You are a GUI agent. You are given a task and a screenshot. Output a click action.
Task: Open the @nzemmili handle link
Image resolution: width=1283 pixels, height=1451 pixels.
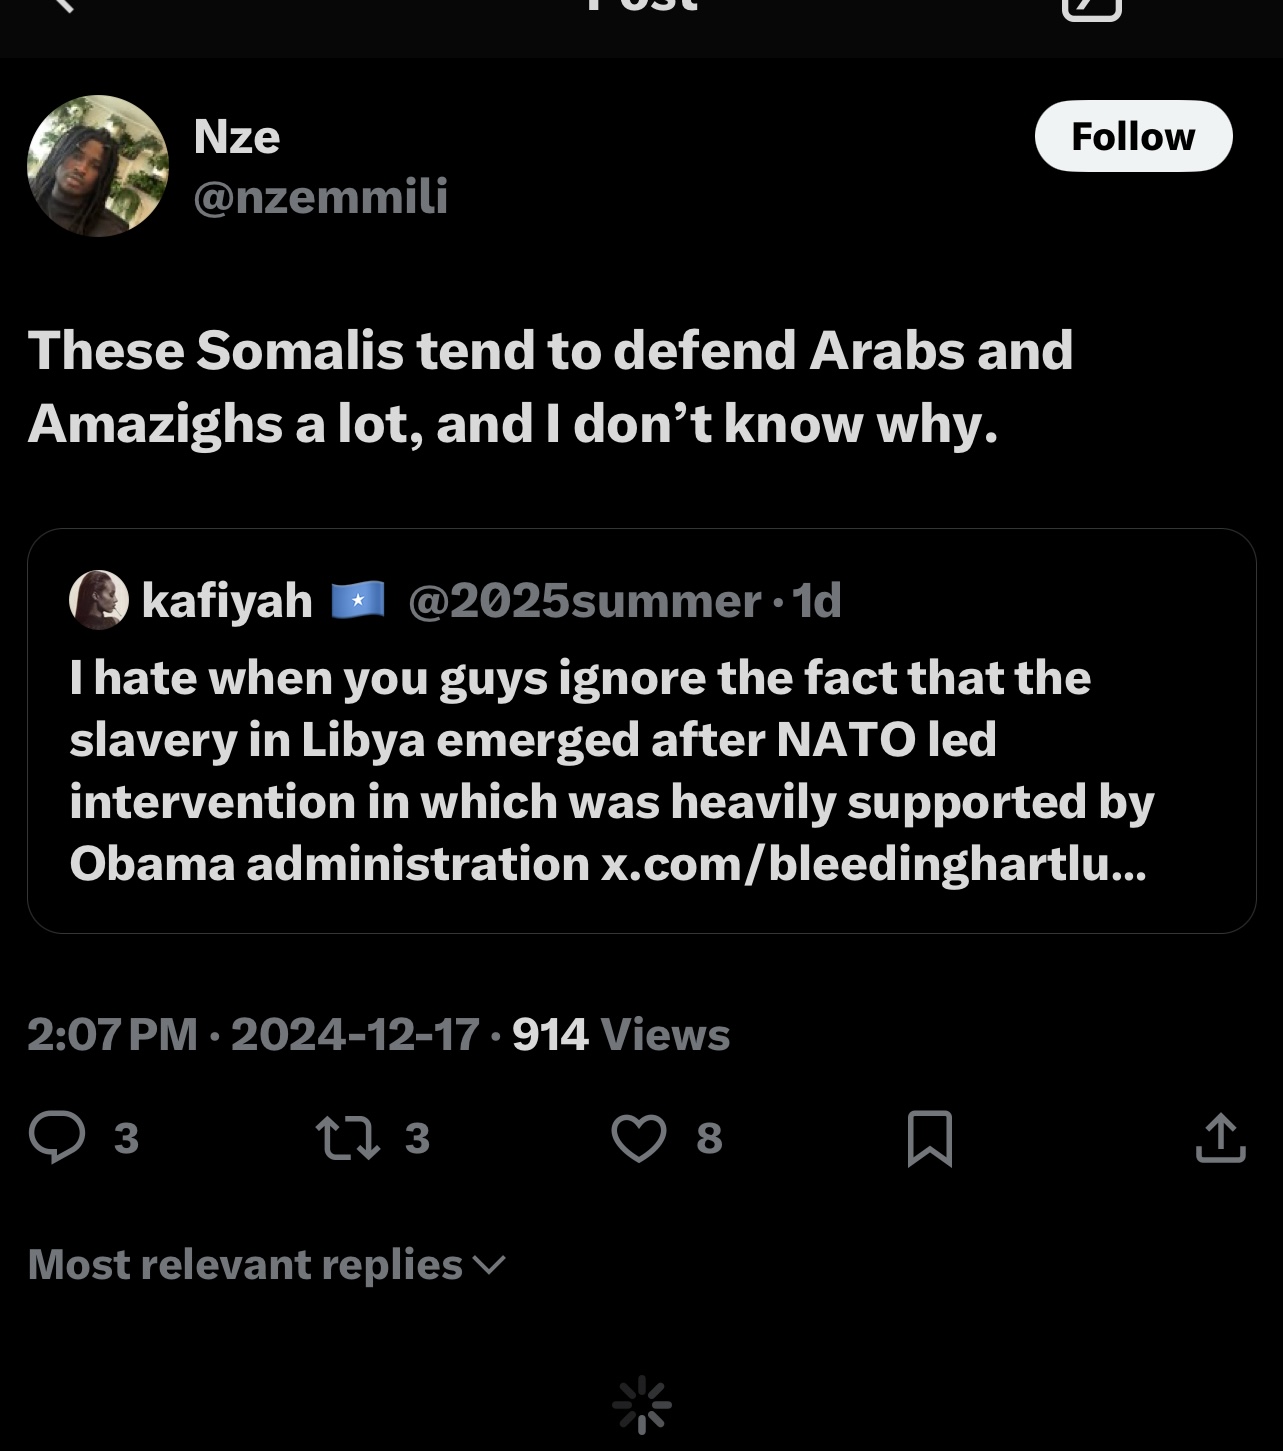point(320,196)
